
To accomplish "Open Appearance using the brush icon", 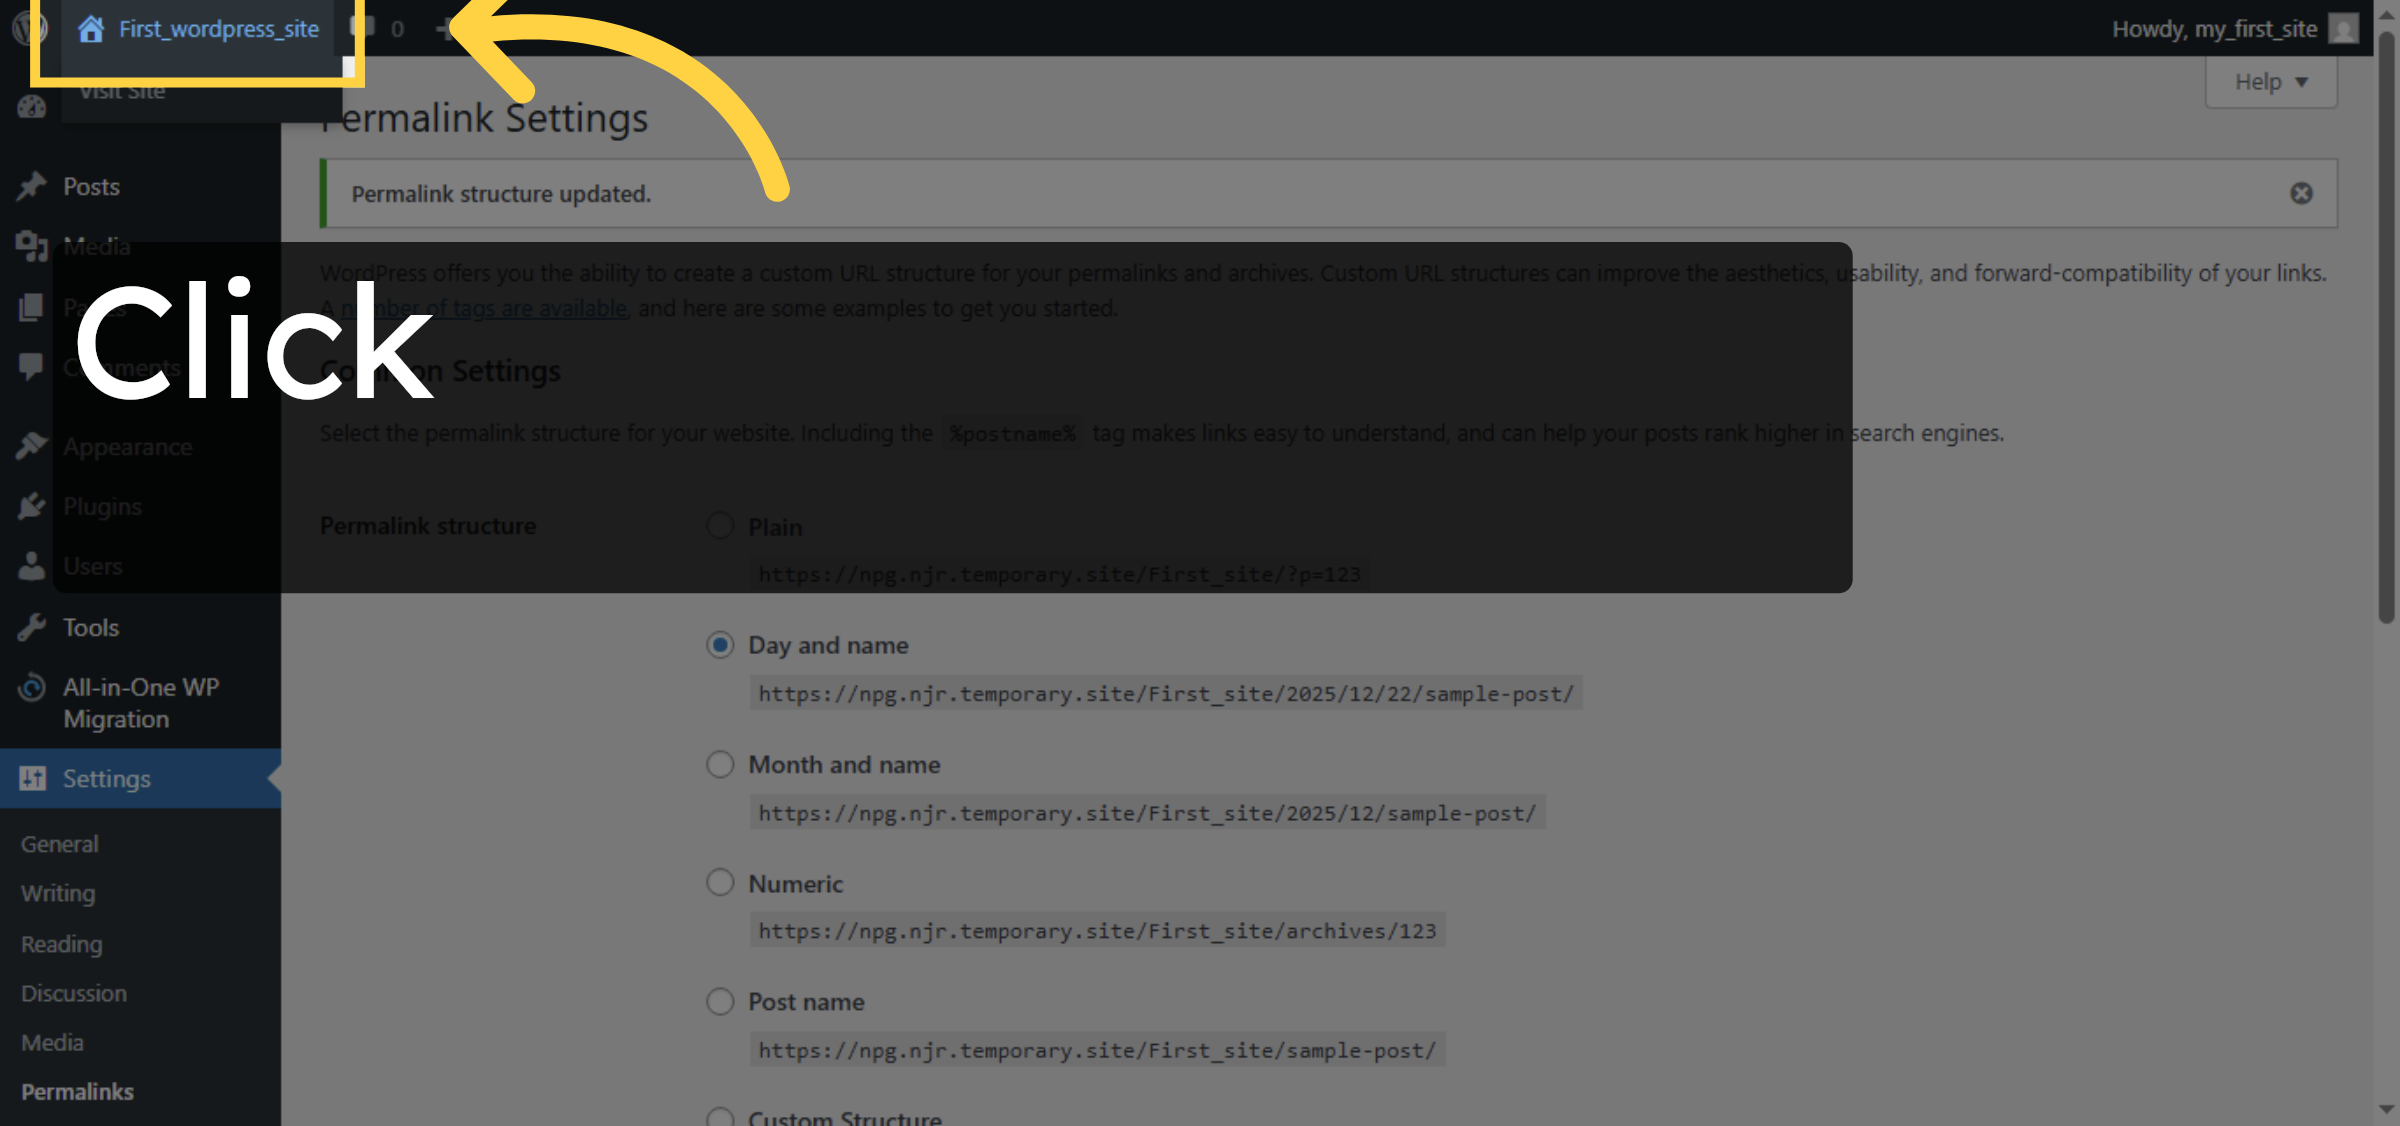I will (32, 446).
